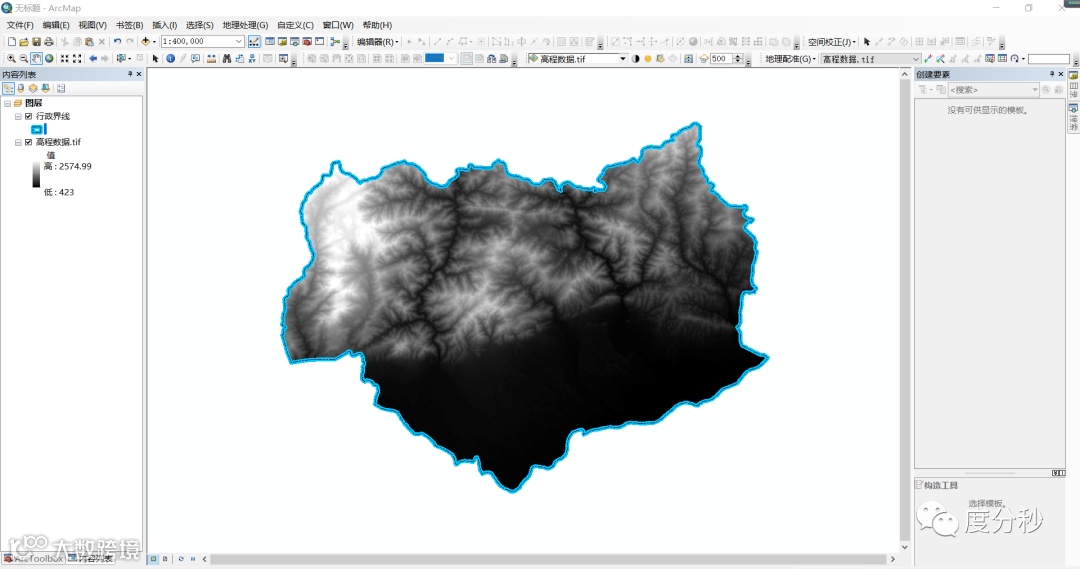Close the 内容列表 panel
This screenshot has height=569, width=1080.
[139, 74]
